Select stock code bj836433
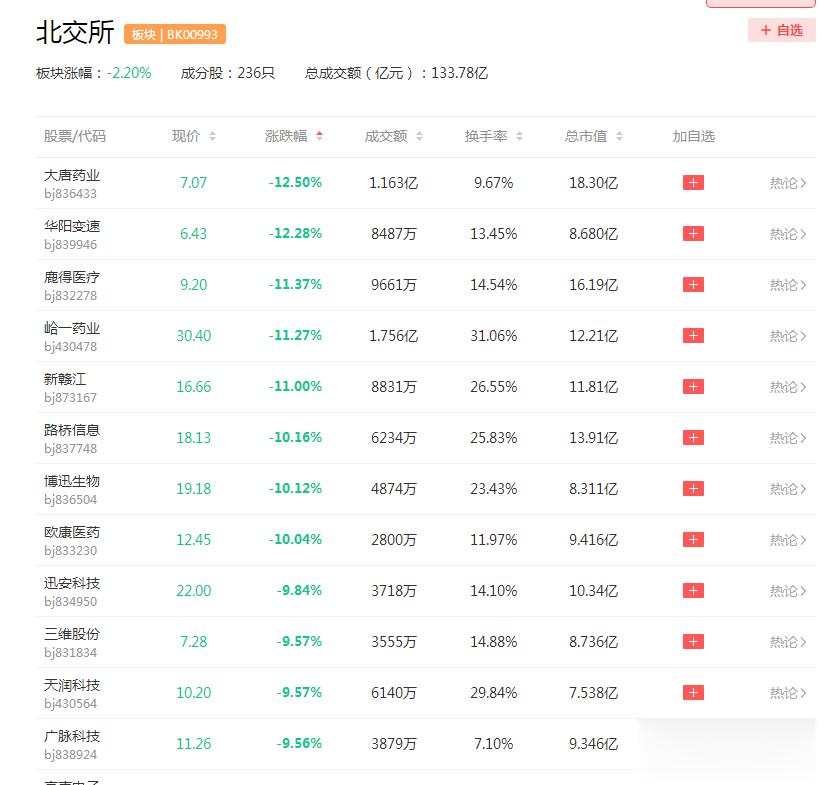The height and width of the screenshot is (785, 835). (x=70, y=194)
